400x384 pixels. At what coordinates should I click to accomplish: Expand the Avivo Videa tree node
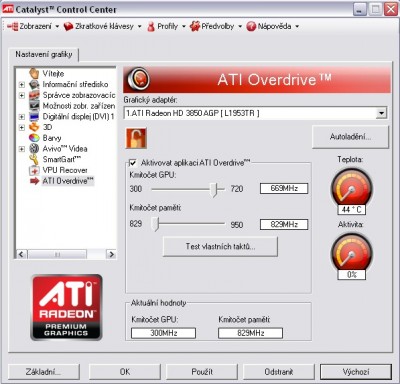click(x=22, y=149)
